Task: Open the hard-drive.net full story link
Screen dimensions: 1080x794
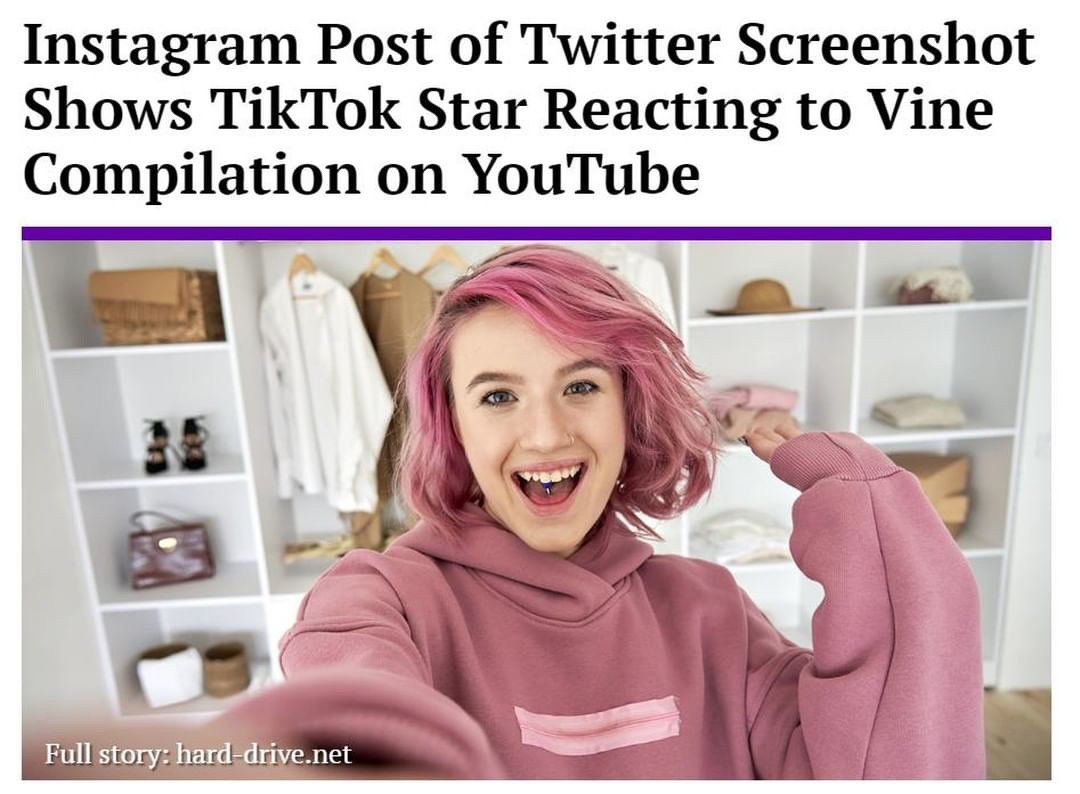Action: pyautogui.click(x=264, y=753)
